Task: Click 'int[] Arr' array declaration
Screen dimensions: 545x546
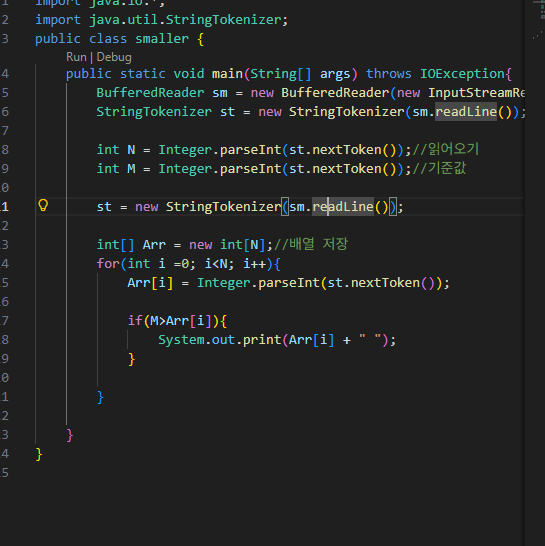Action: pyautogui.click(x=131, y=245)
